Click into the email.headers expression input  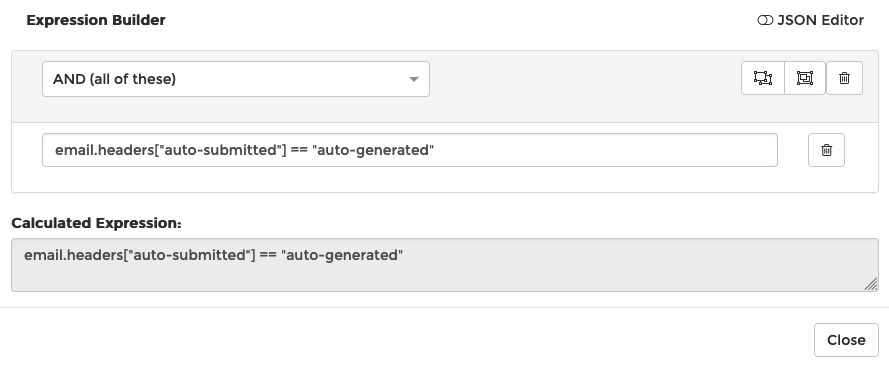pos(409,150)
